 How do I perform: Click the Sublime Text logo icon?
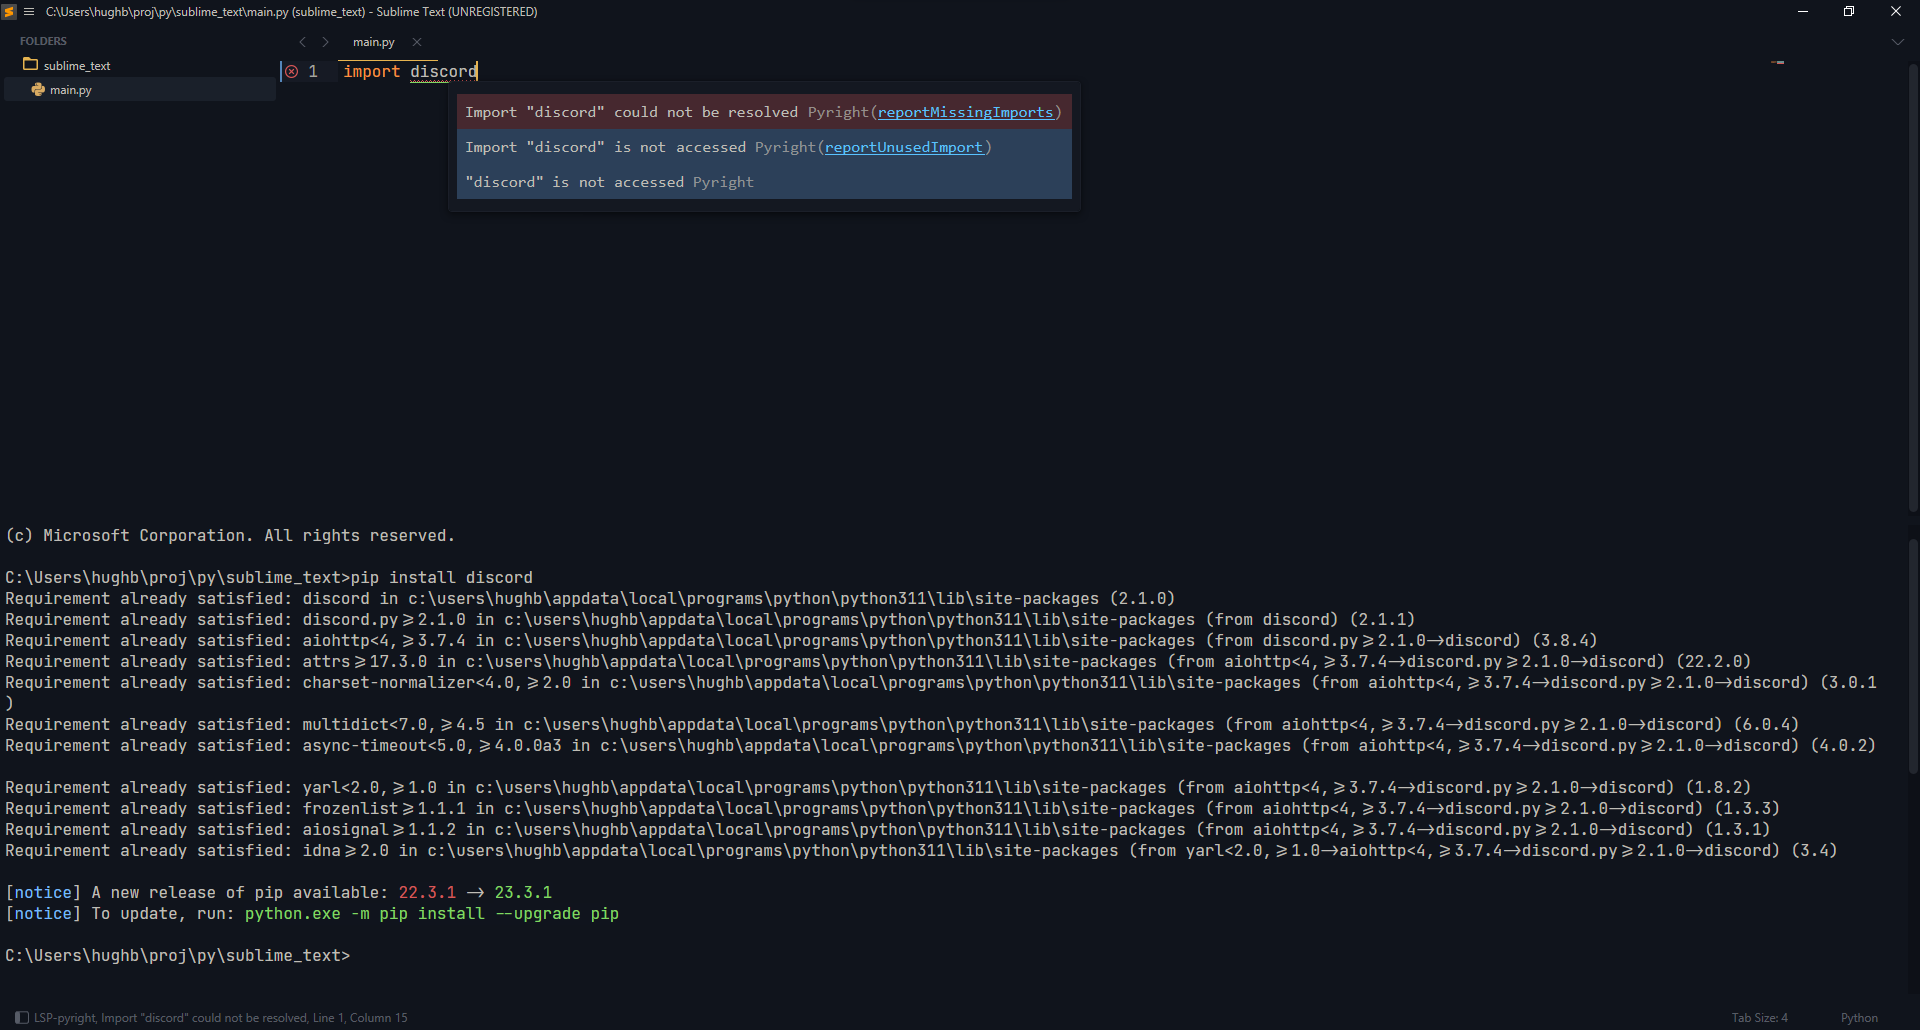click(10, 12)
